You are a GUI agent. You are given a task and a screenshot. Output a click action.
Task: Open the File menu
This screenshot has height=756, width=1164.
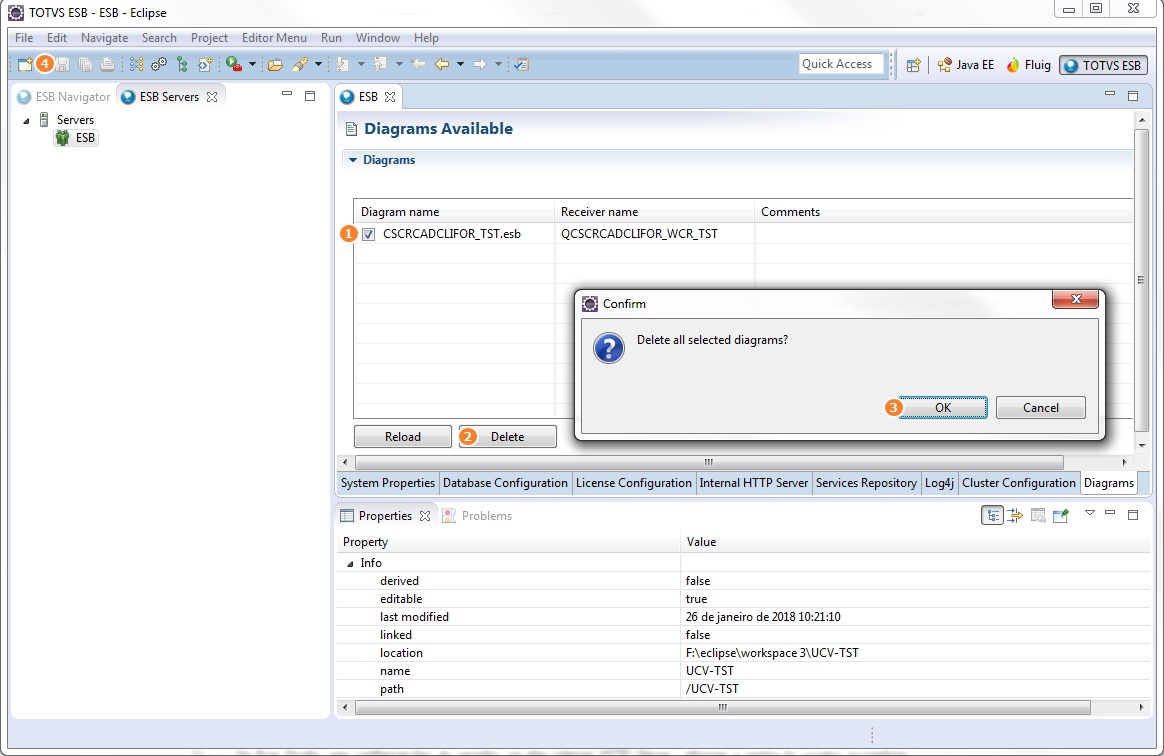point(24,38)
